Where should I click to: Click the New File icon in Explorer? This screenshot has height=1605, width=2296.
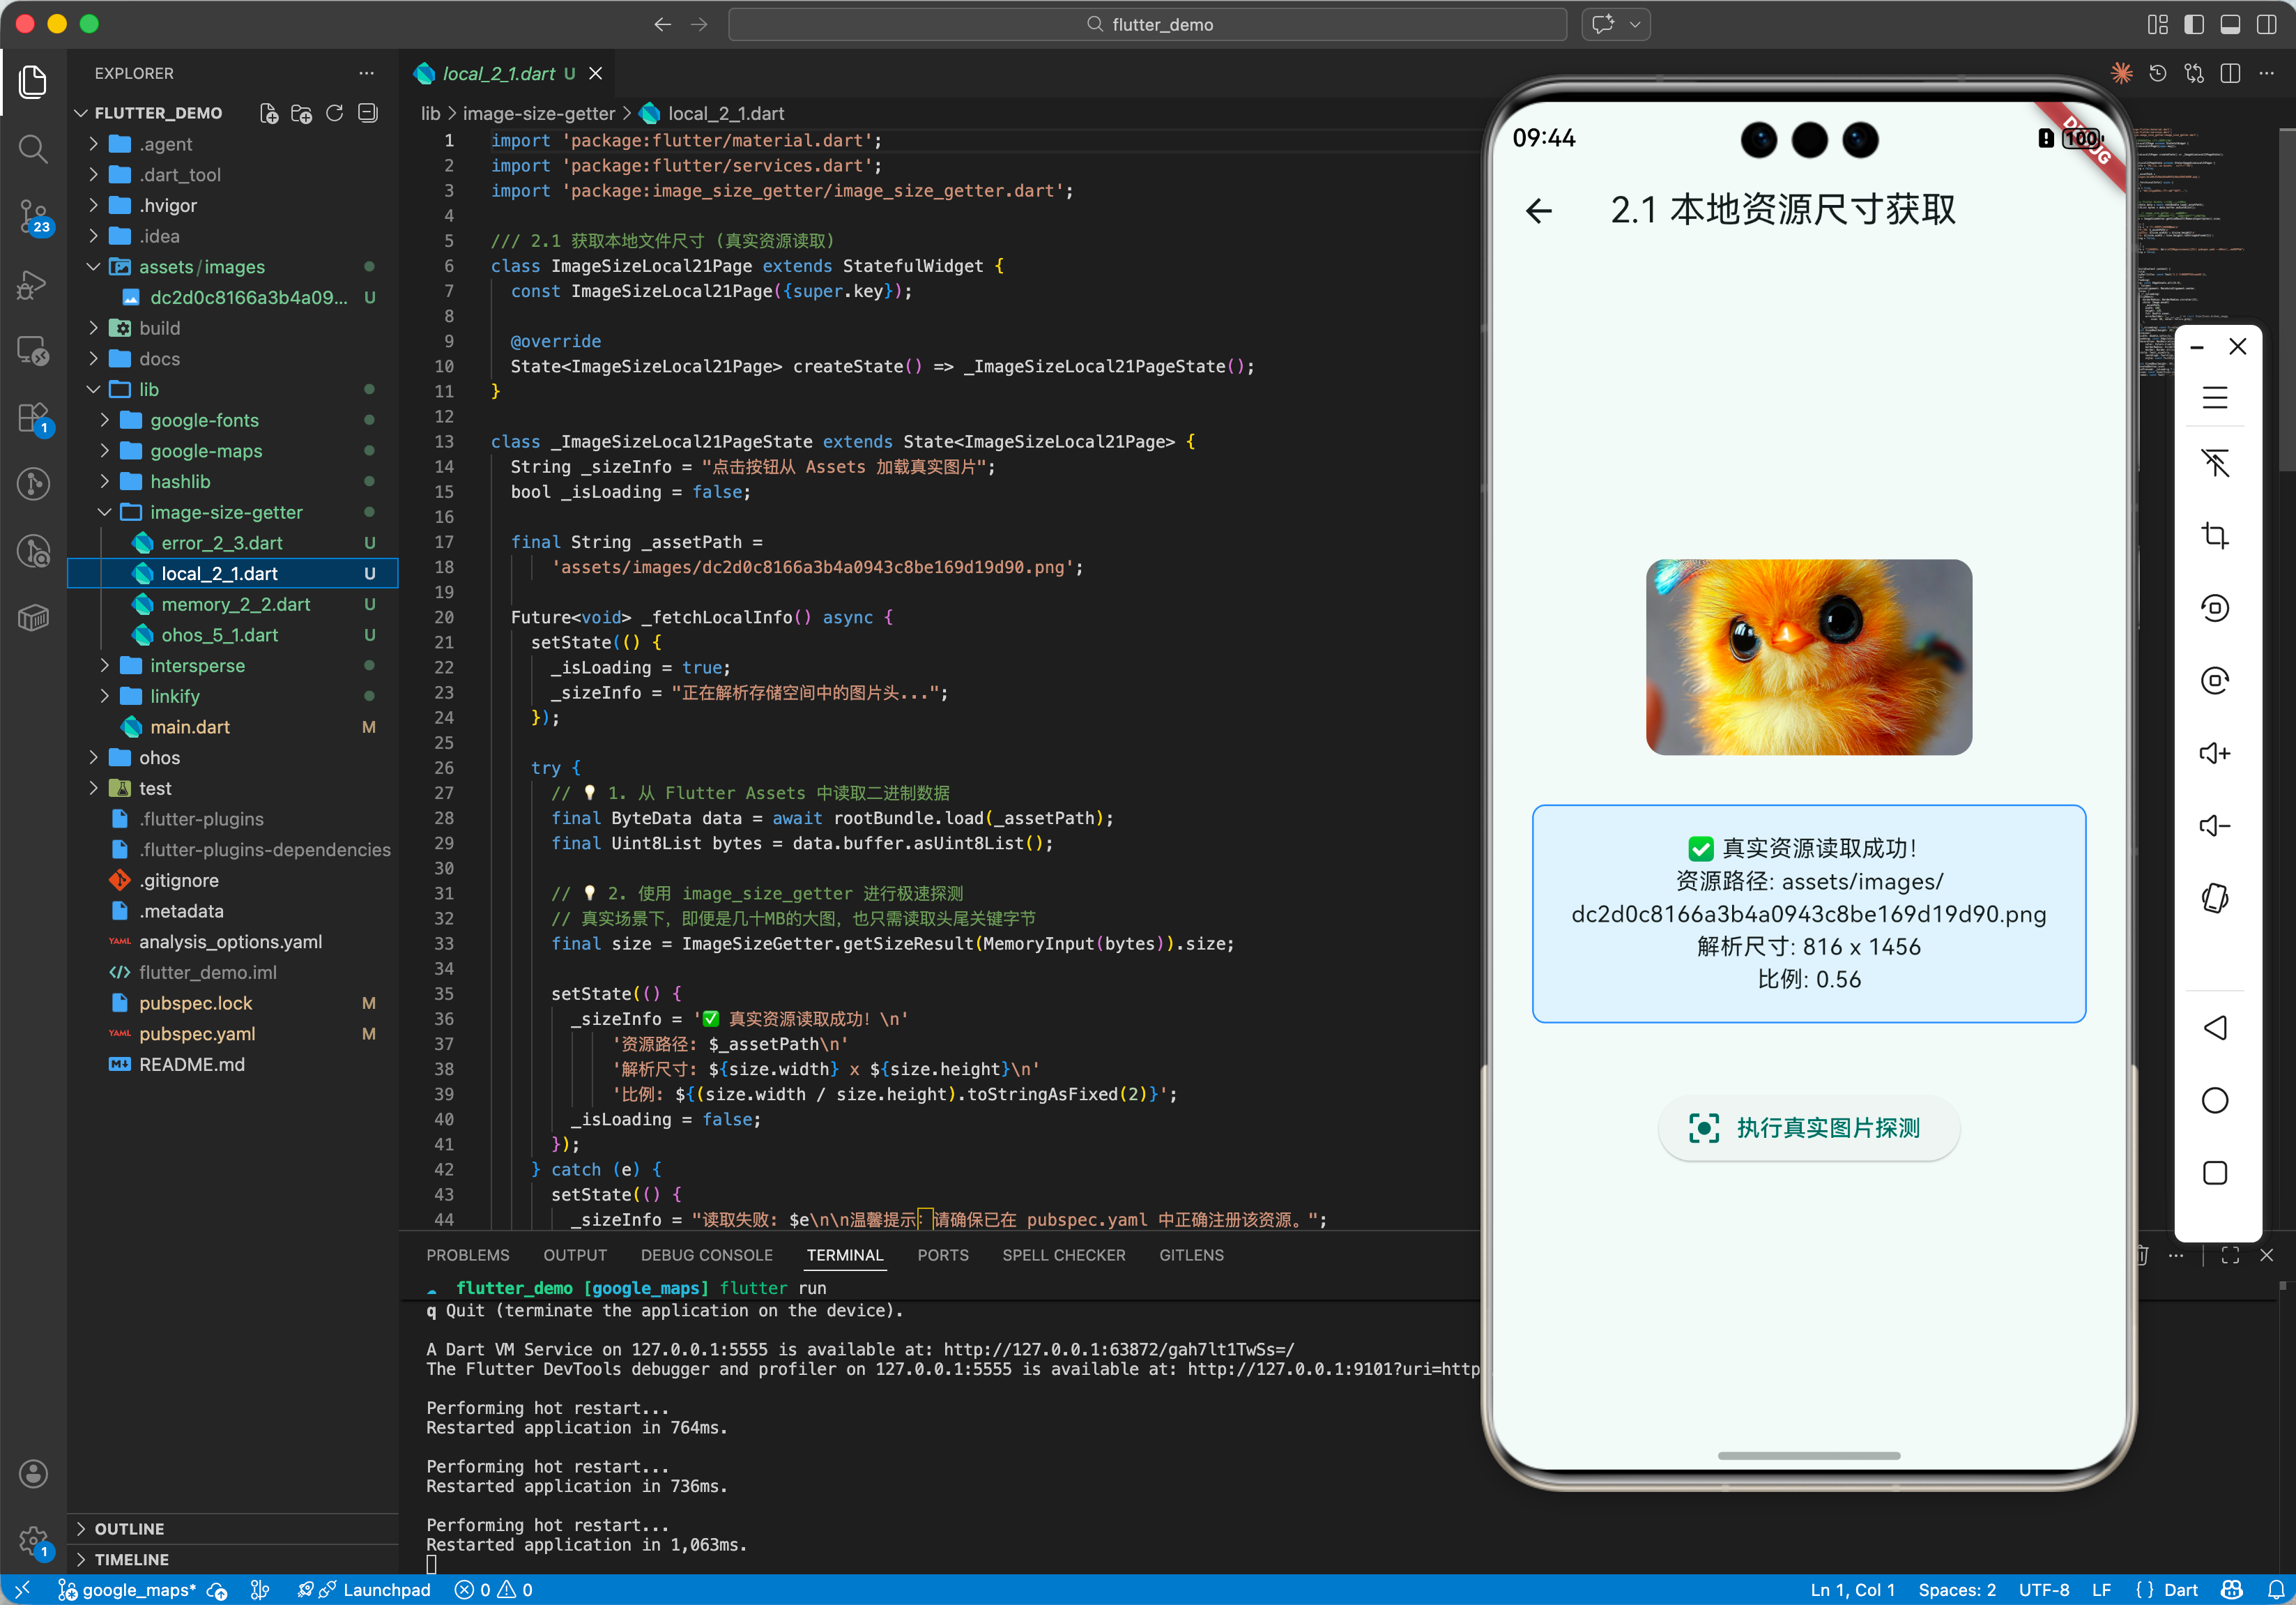click(x=268, y=113)
